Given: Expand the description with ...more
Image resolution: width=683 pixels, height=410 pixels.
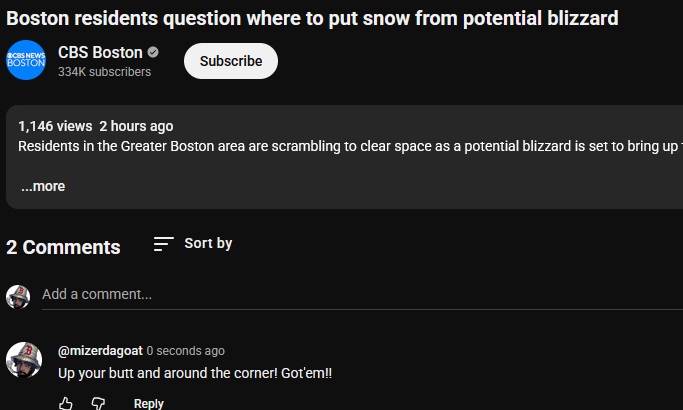Looking at the screenshot, I should pyautogui.click(x=43, y=186).
